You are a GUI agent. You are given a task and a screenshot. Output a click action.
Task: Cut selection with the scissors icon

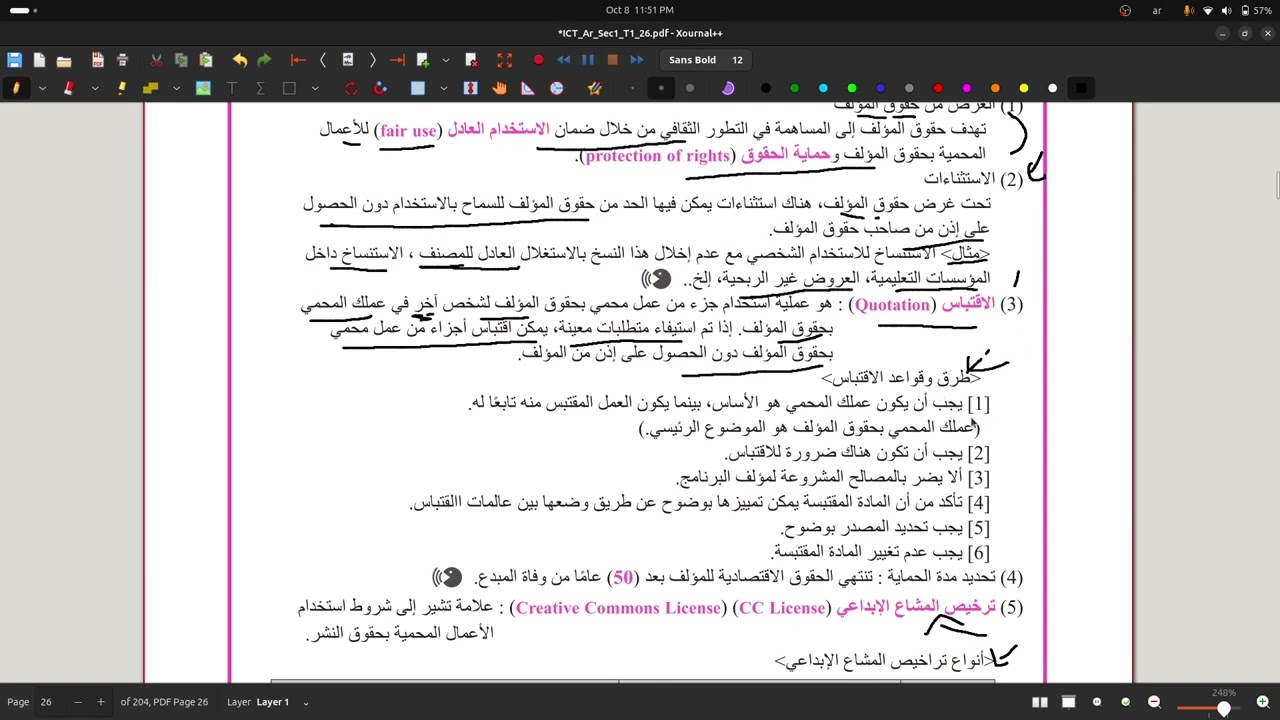tap(156, 60)
